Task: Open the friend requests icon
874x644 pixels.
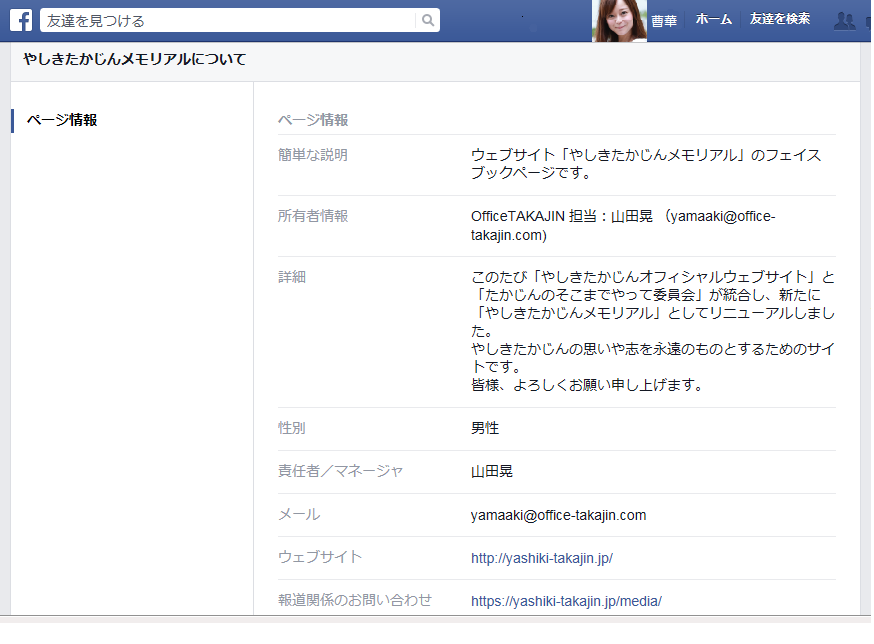Action: click(844, 21)
